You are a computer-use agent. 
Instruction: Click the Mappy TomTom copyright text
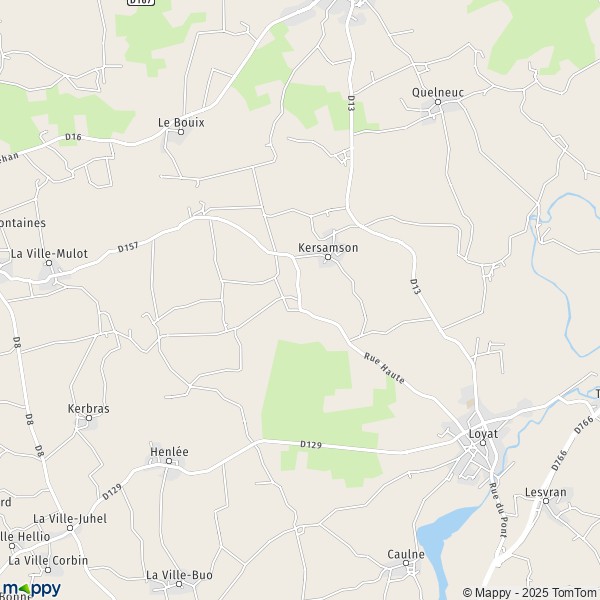click(531, 593)
